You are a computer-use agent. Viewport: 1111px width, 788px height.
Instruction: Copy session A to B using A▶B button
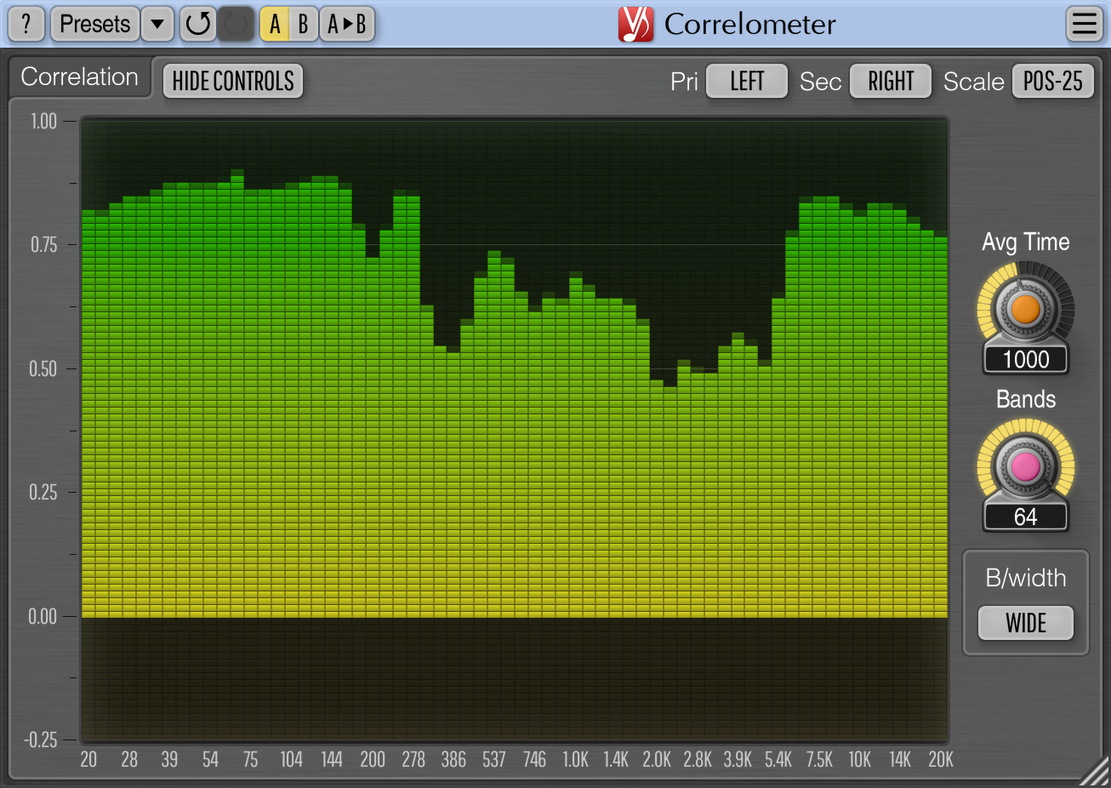[x=346, y=24]
